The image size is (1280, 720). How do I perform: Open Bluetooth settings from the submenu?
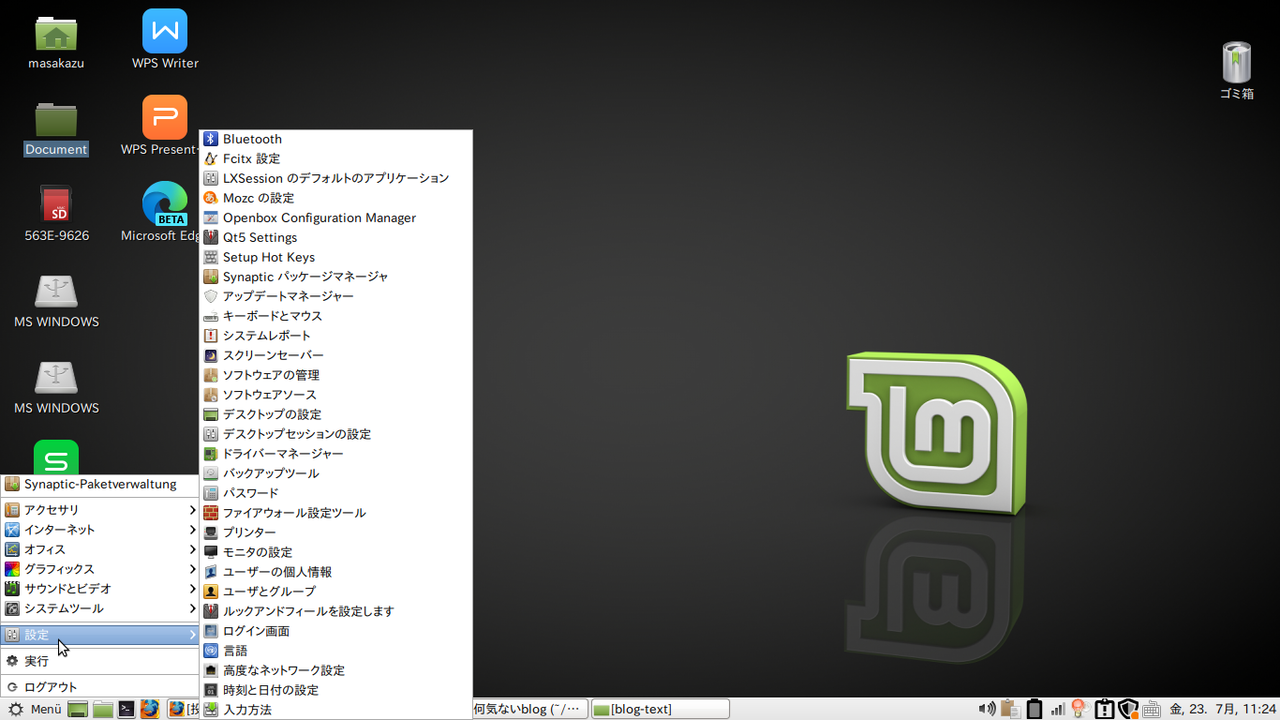point(336,139)
